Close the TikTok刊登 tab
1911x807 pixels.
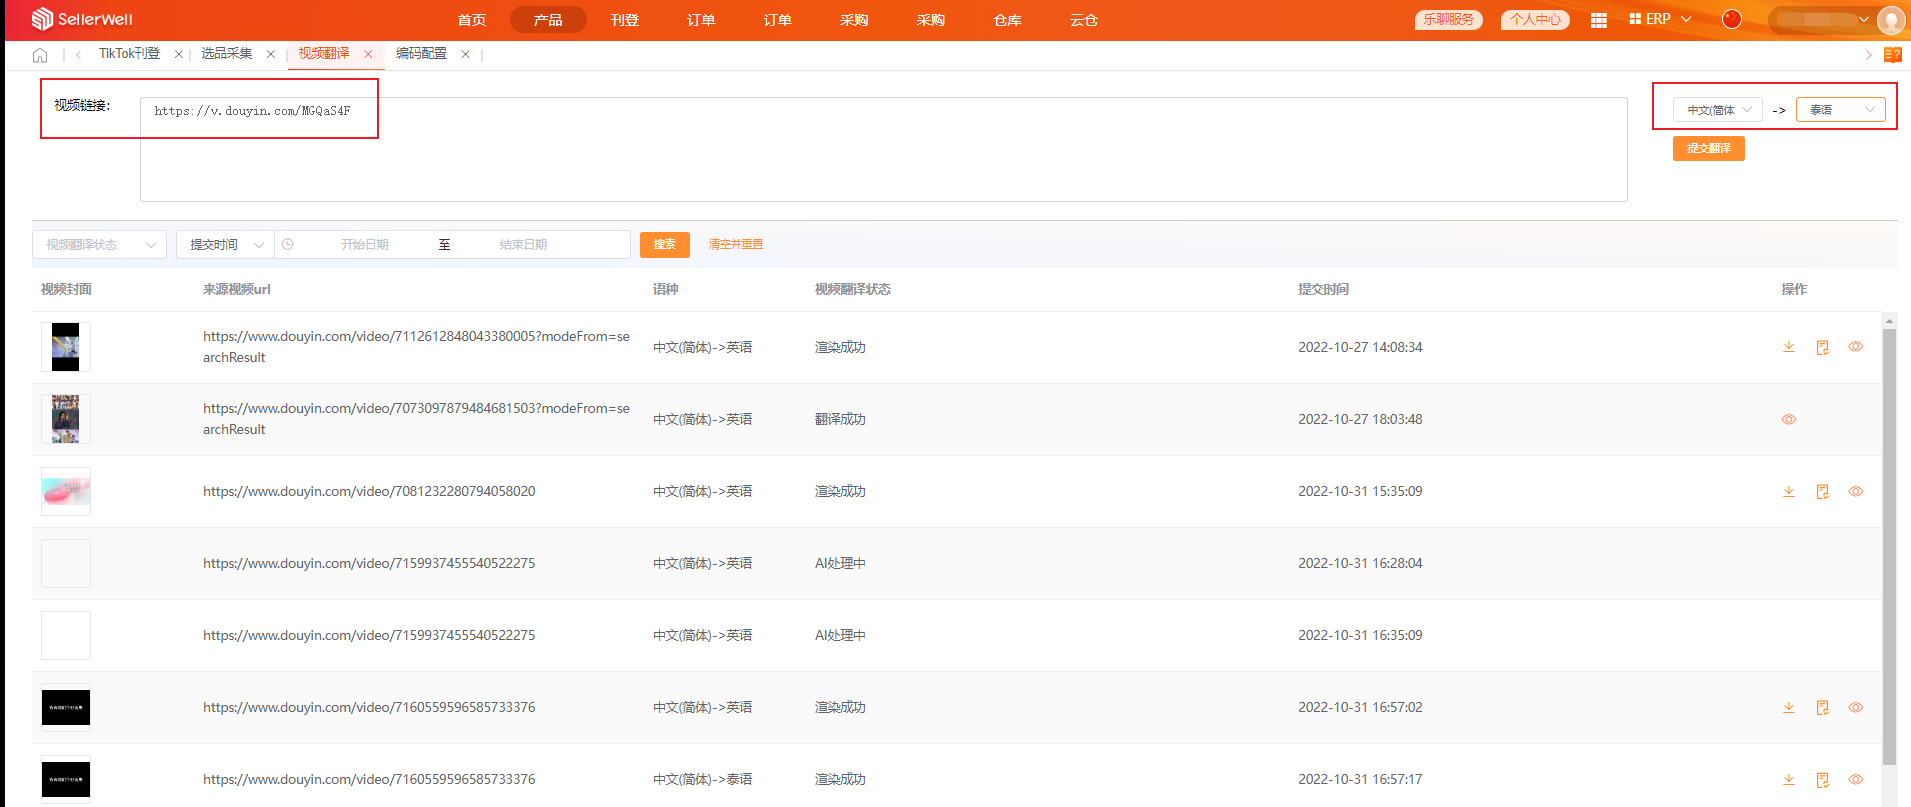tap(178, 54)
